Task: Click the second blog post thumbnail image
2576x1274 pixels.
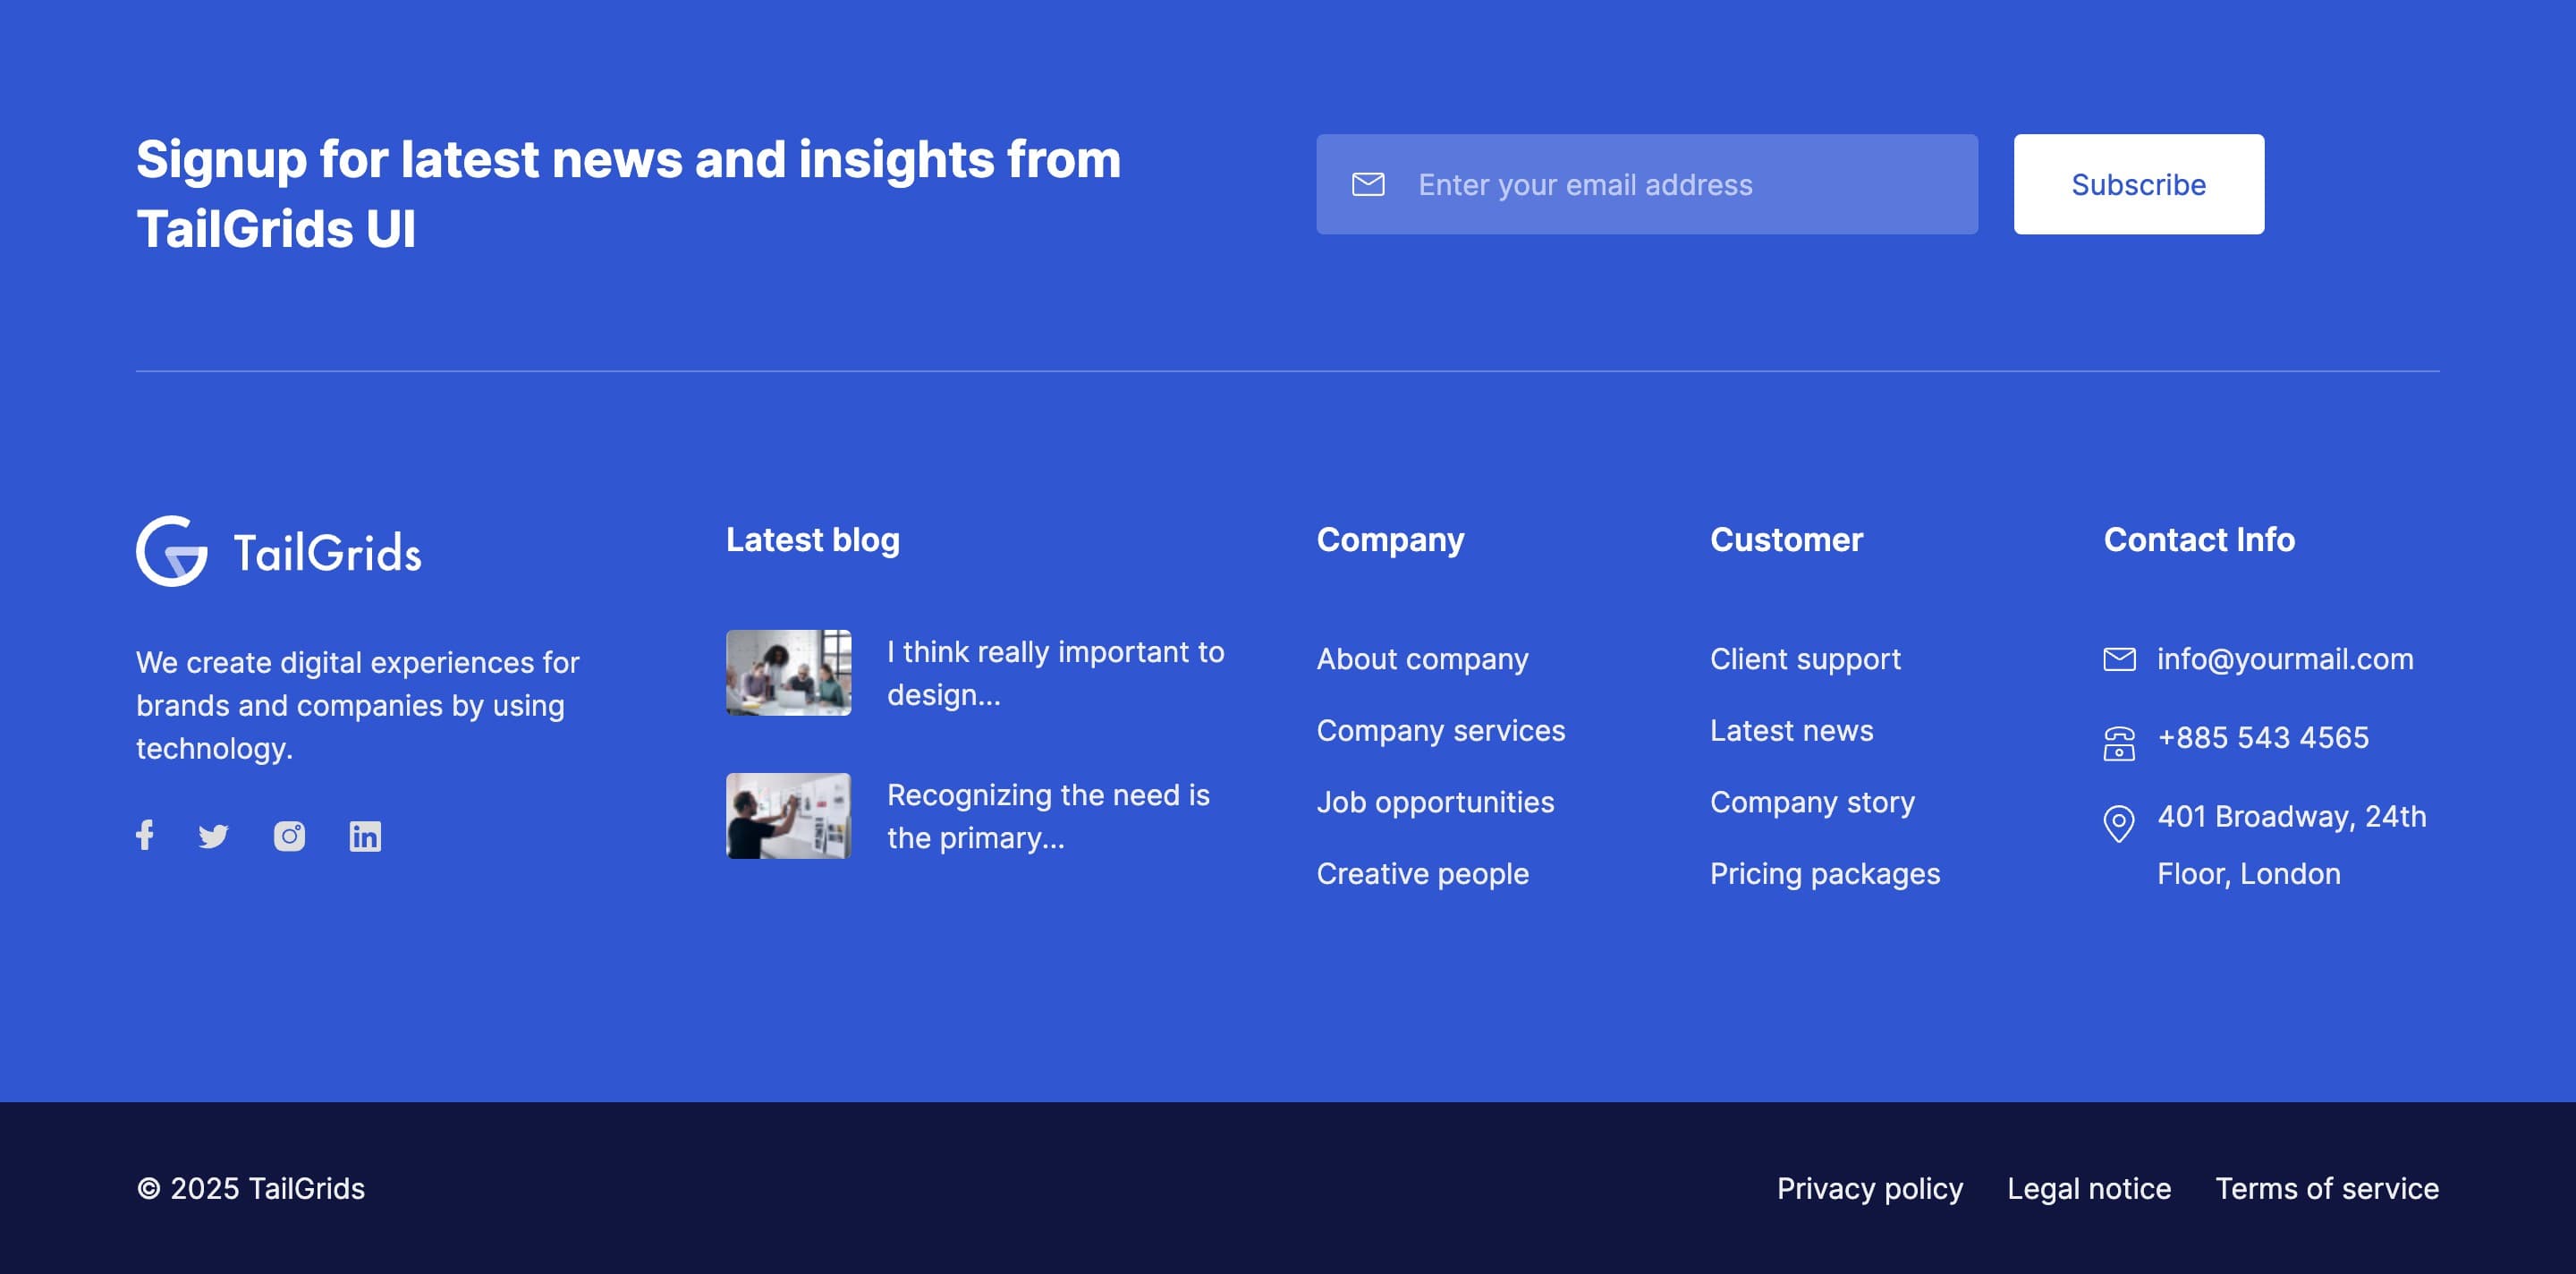Action: [x=789, y=815]
